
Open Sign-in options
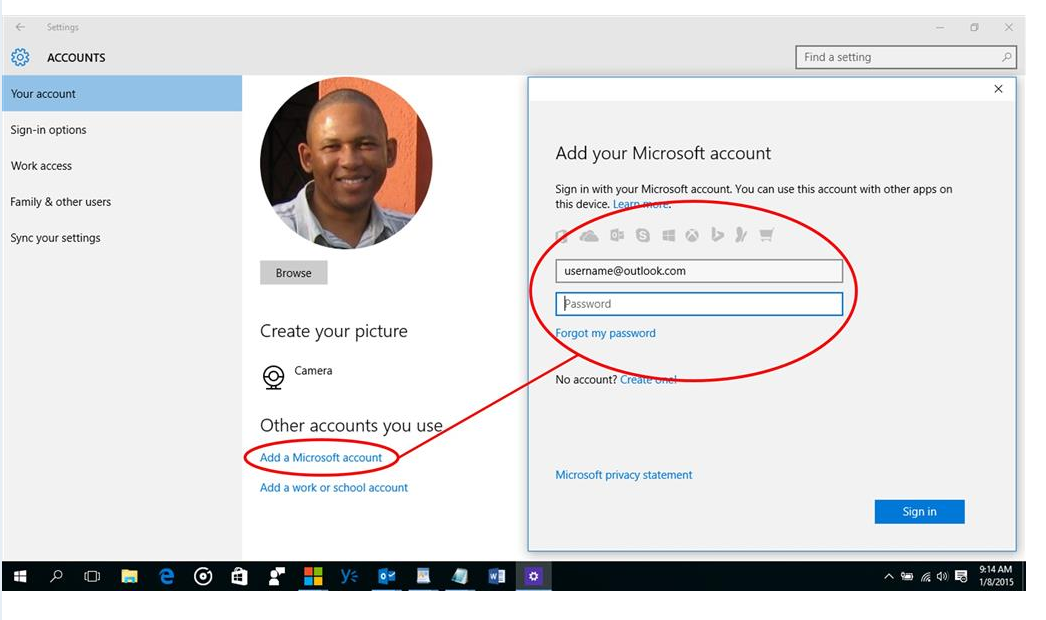click(48, 129)
